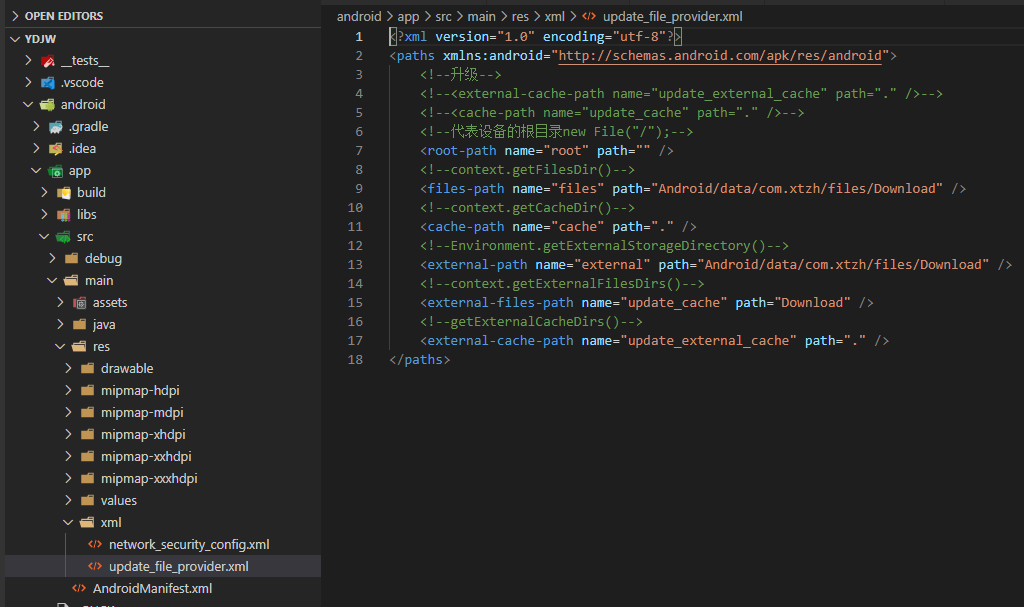Click the main folder icon in tree

pyautogui.click(x=71, y=281)
